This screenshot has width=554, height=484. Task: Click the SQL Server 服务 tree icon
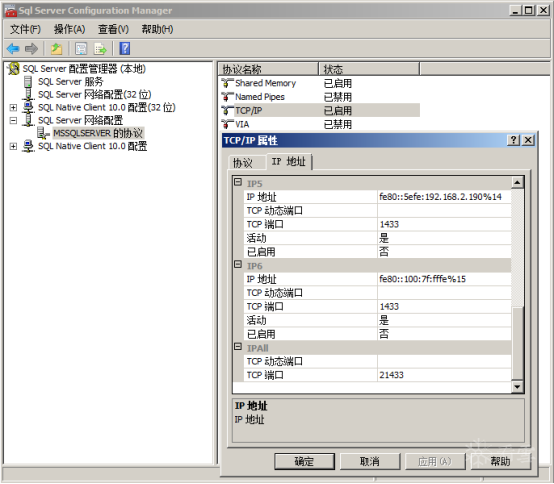[x=28, y=82]
